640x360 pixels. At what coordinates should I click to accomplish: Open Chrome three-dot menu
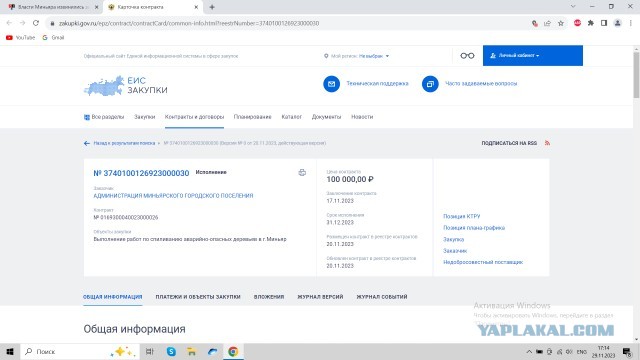pos(631,23)
